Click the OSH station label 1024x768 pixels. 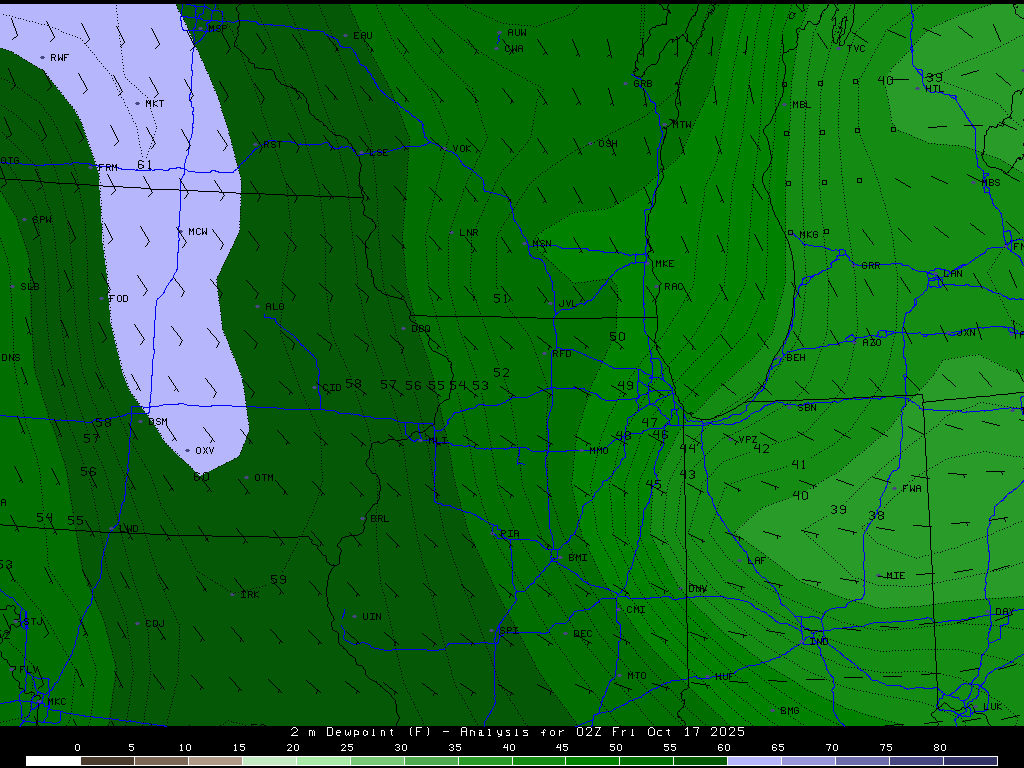607,144
